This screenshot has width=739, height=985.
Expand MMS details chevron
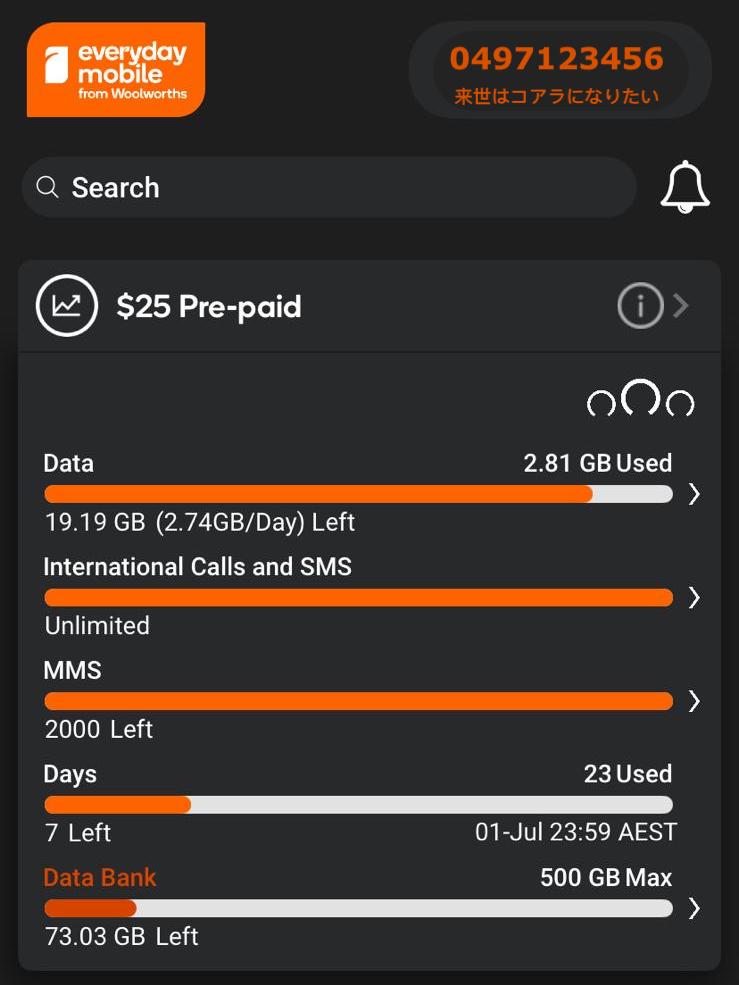click(x=695, y=701)
